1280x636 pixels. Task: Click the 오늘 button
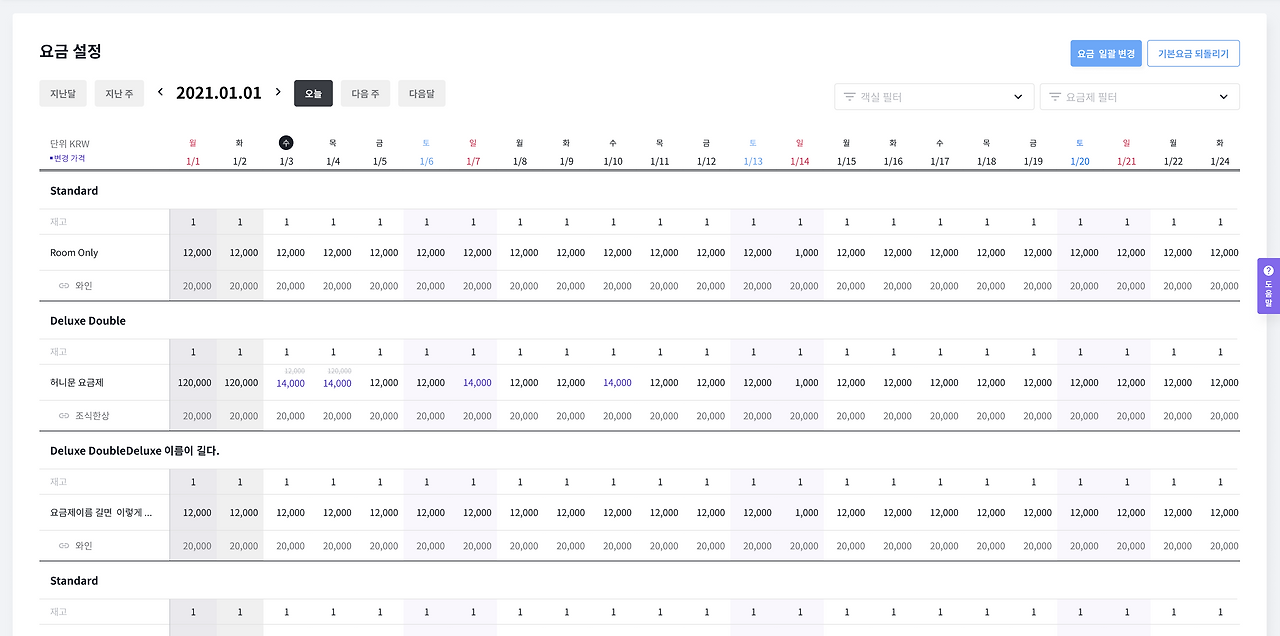(313, 93)
